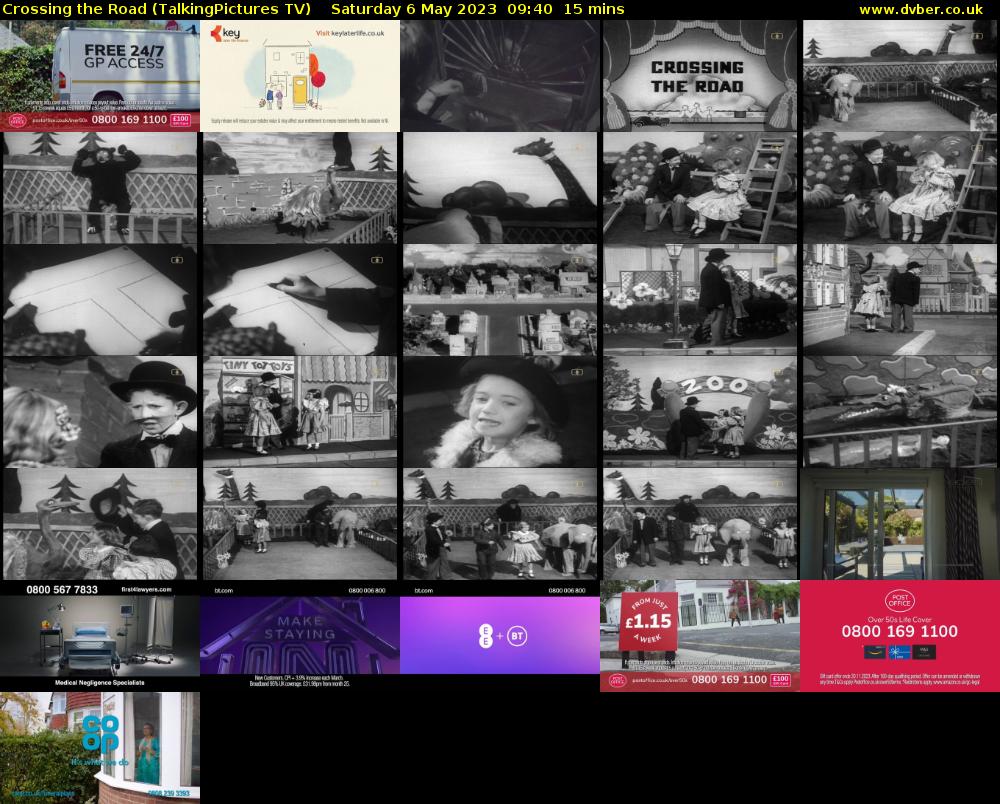Open the red Post Office Over 50s advert
The width and height of the screenshot is (1000, 804).
900,636
